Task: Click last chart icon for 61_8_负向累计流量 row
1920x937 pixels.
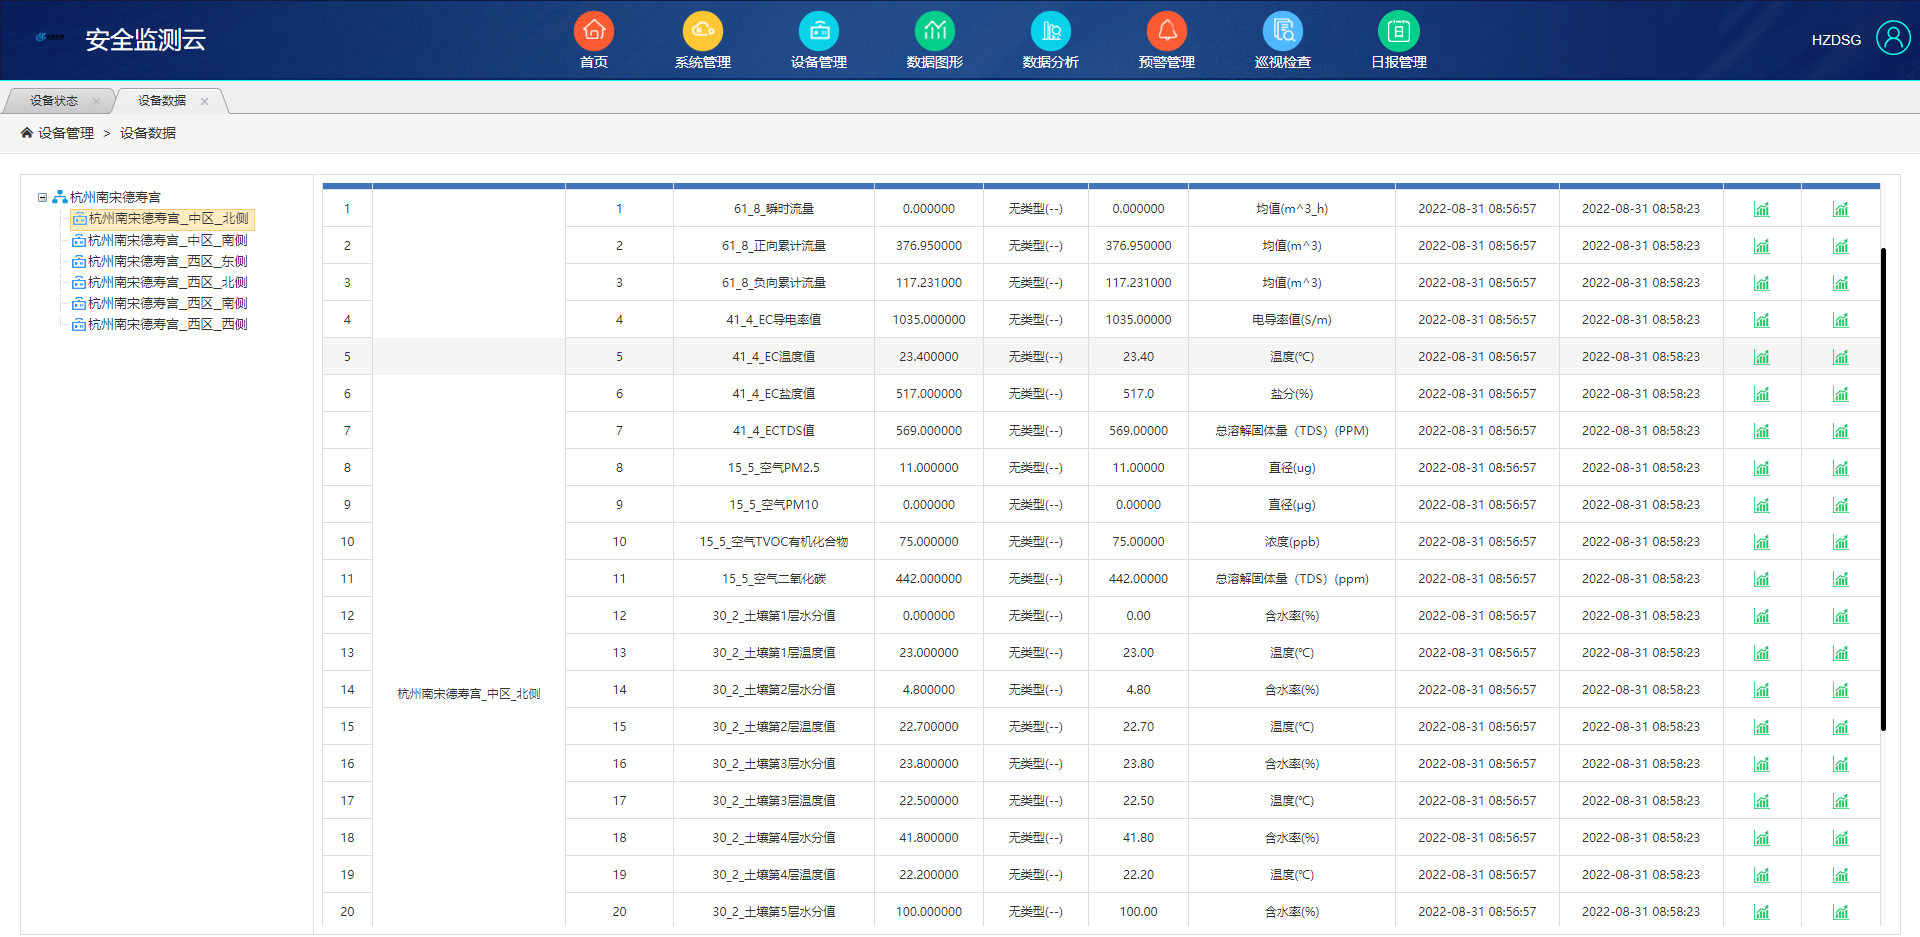Action: point(1841,283)
